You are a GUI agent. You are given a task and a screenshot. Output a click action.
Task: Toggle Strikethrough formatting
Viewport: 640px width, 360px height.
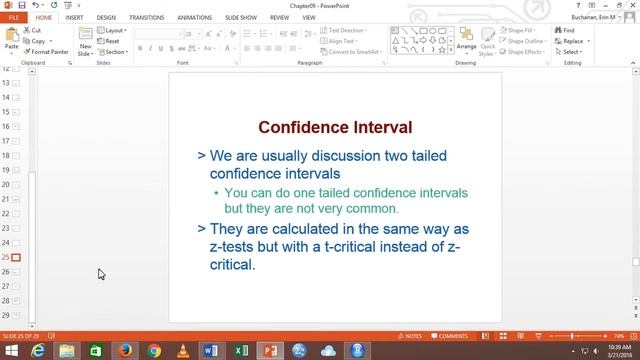182,49
